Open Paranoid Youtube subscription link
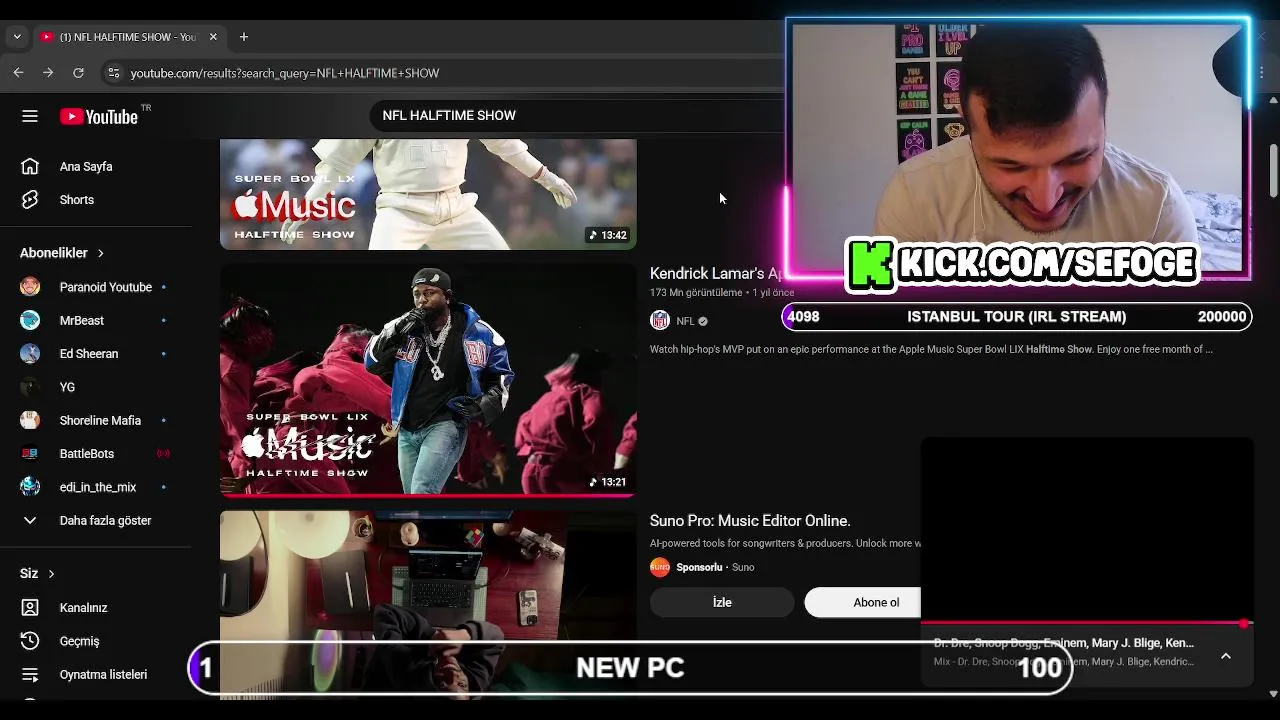 coord(106,287)
